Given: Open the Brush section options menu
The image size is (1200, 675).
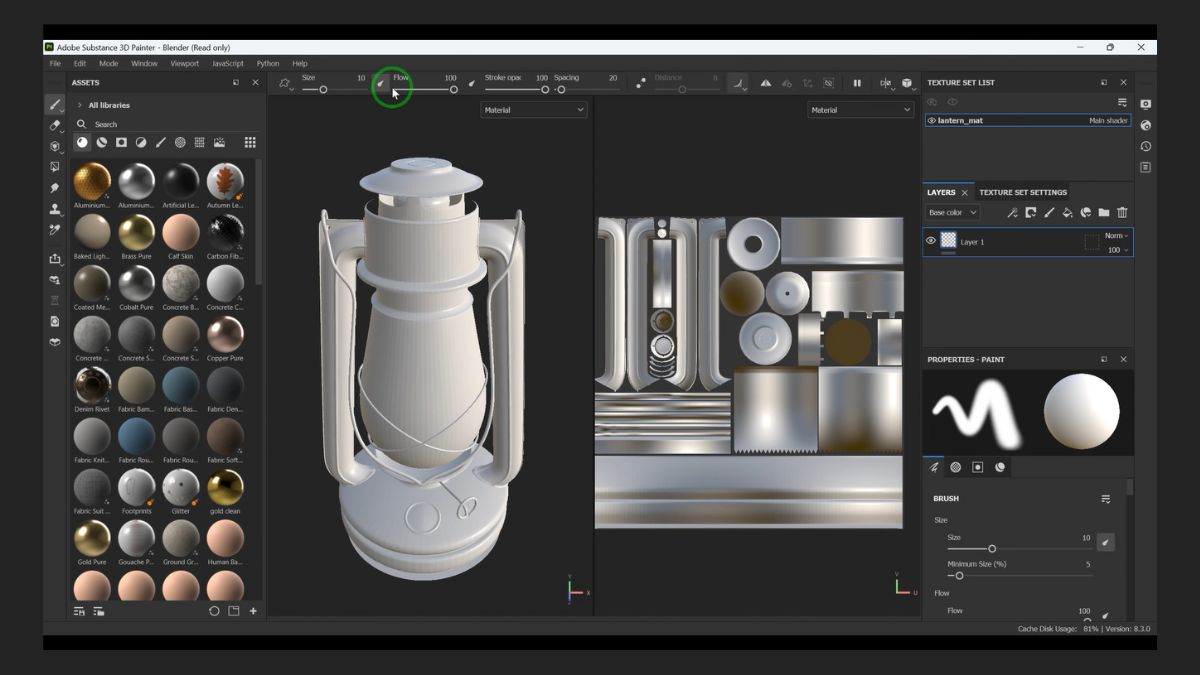Looking at the screenshot, I should [1106, 499].
